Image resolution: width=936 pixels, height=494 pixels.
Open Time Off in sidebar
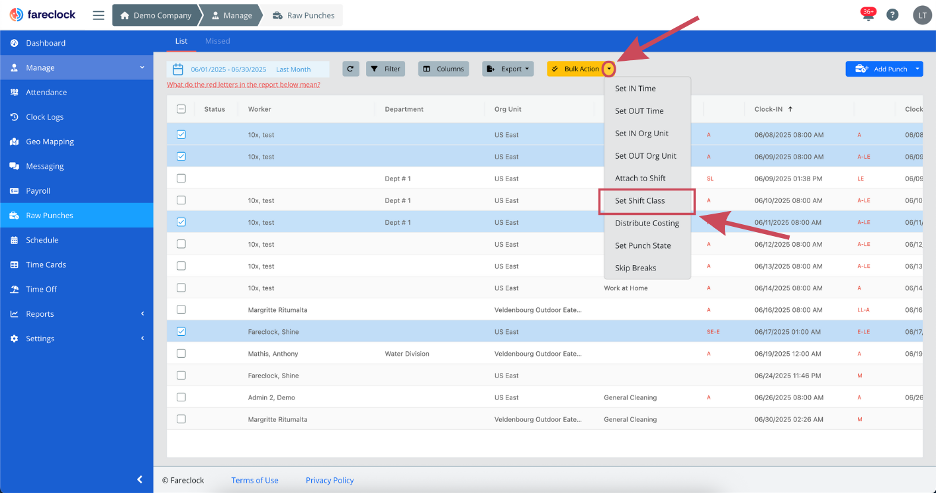click(x=76, y=289)
